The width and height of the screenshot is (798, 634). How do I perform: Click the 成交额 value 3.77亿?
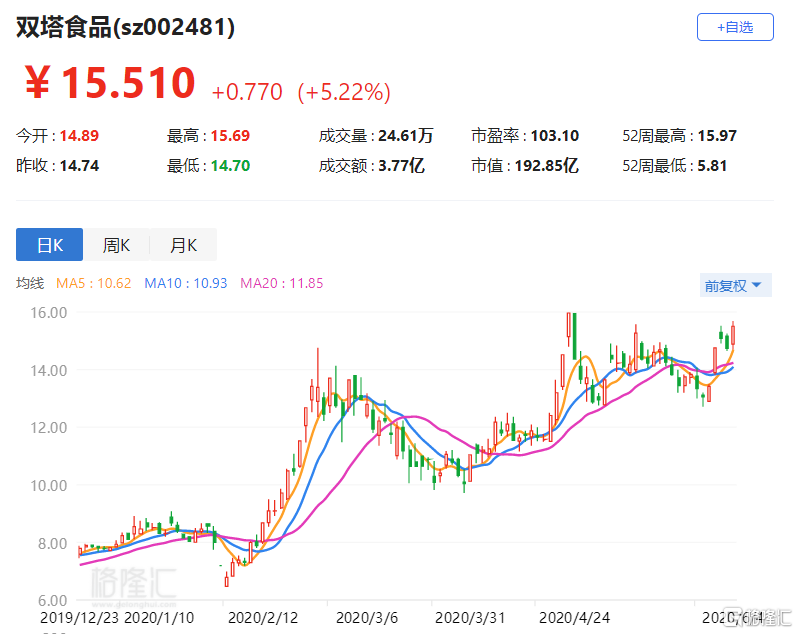(401, 166)
